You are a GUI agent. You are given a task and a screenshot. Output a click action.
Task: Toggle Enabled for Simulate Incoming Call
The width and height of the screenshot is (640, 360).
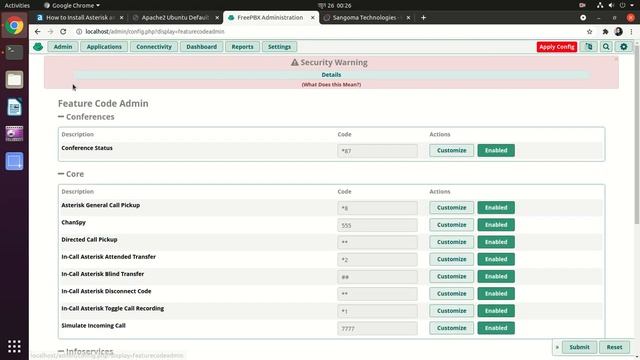click(496, 328)
